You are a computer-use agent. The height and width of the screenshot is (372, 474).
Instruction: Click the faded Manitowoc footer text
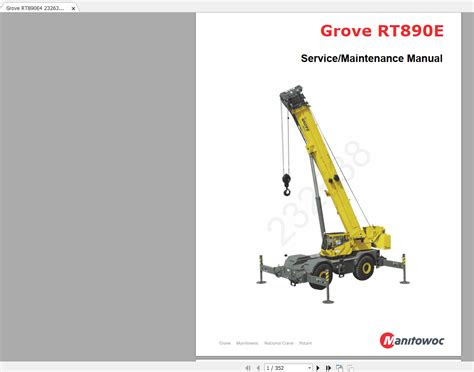pyautogui.click(x=247, y=343)
